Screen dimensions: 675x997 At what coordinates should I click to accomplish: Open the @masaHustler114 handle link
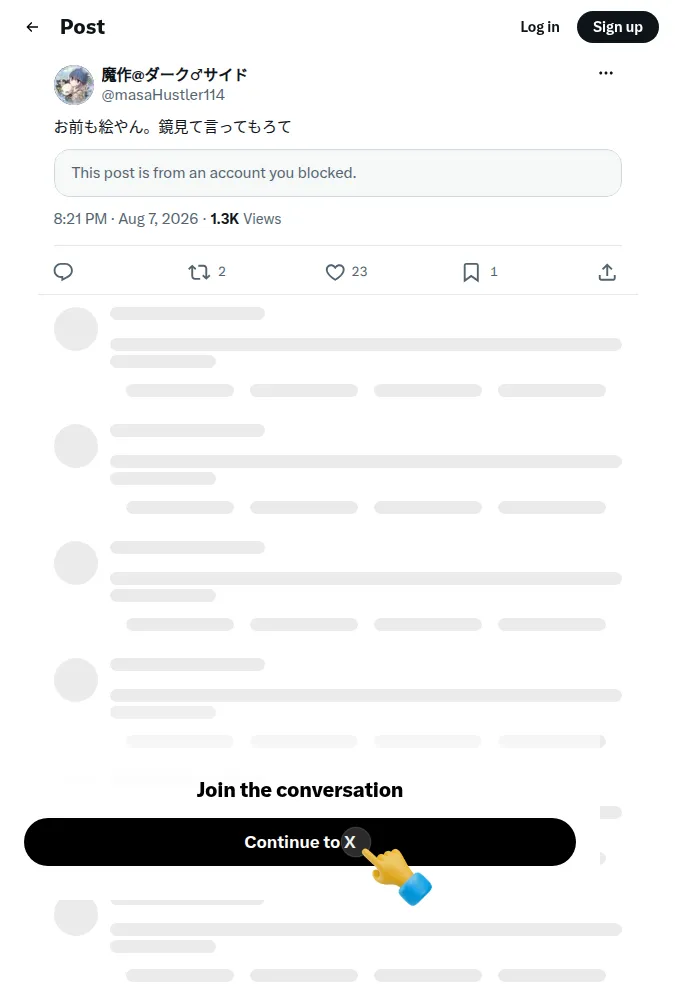(x=163, y=95)
